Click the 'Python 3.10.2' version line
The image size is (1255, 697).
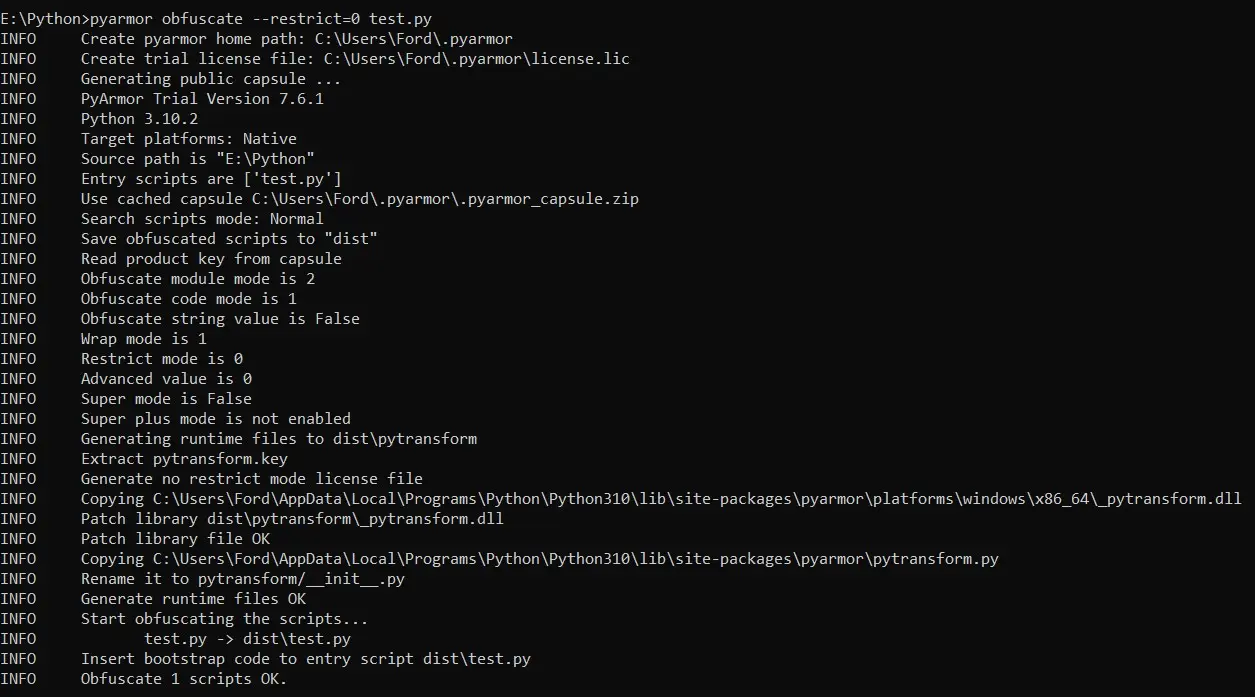(x=139, y=119)
